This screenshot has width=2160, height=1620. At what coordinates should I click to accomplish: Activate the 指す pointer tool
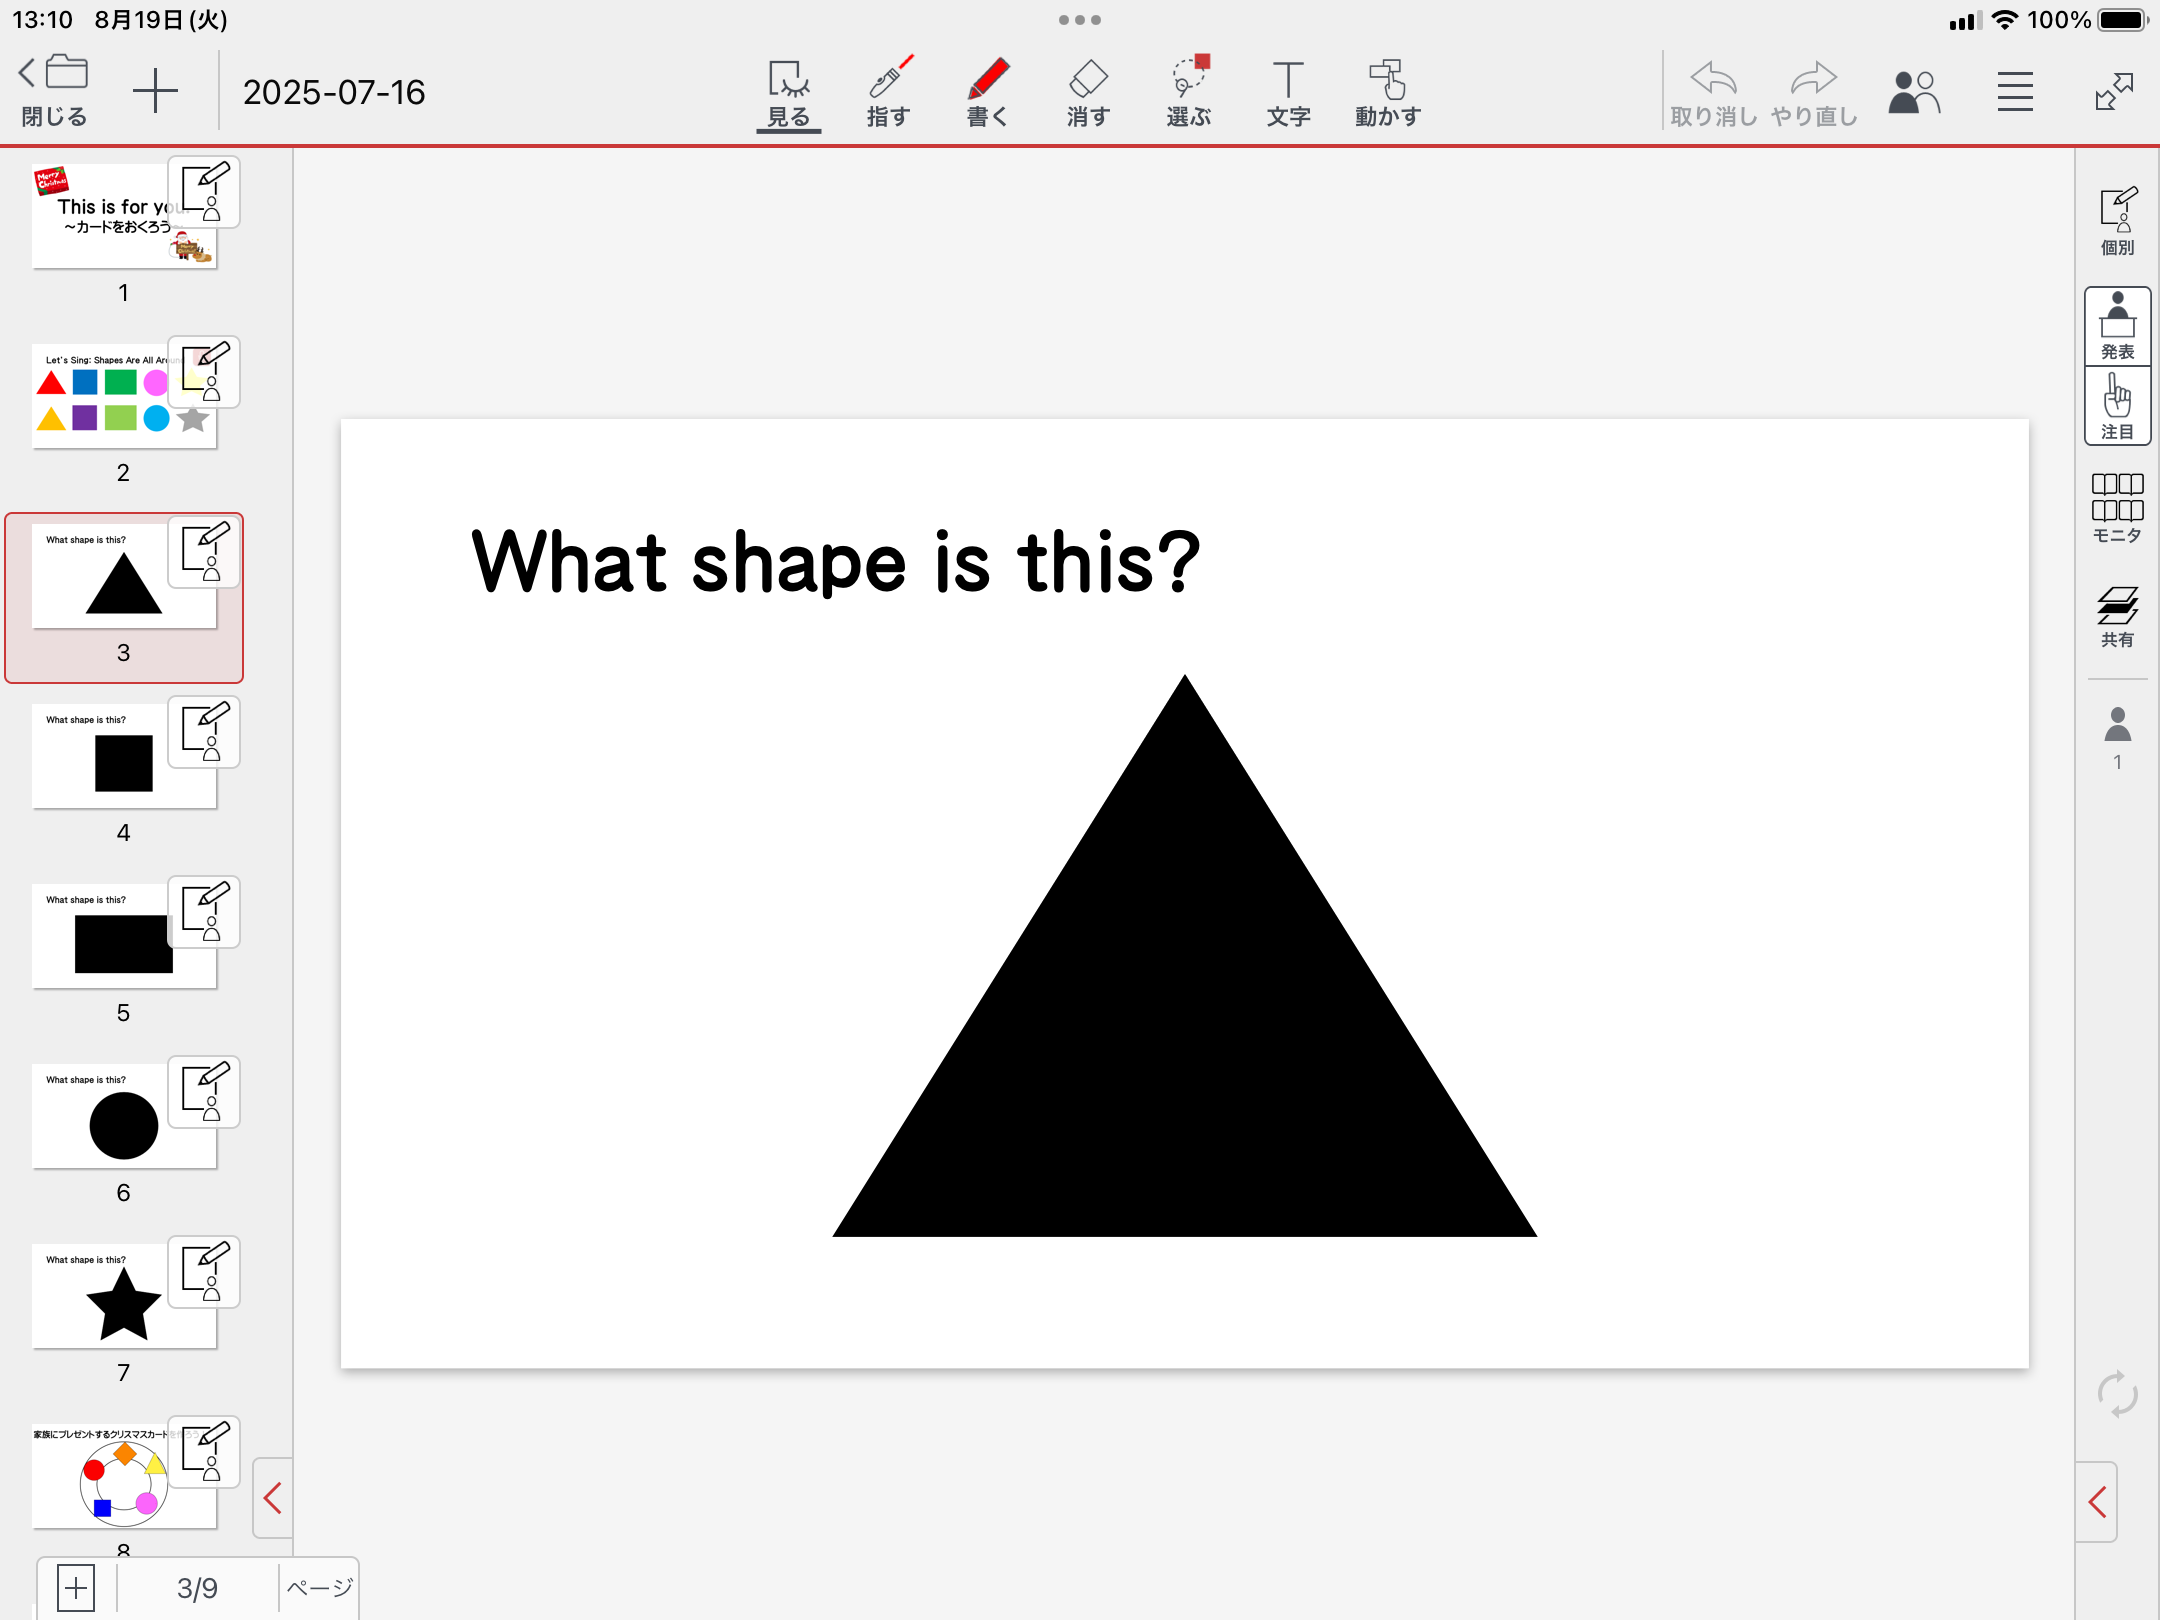888,92
